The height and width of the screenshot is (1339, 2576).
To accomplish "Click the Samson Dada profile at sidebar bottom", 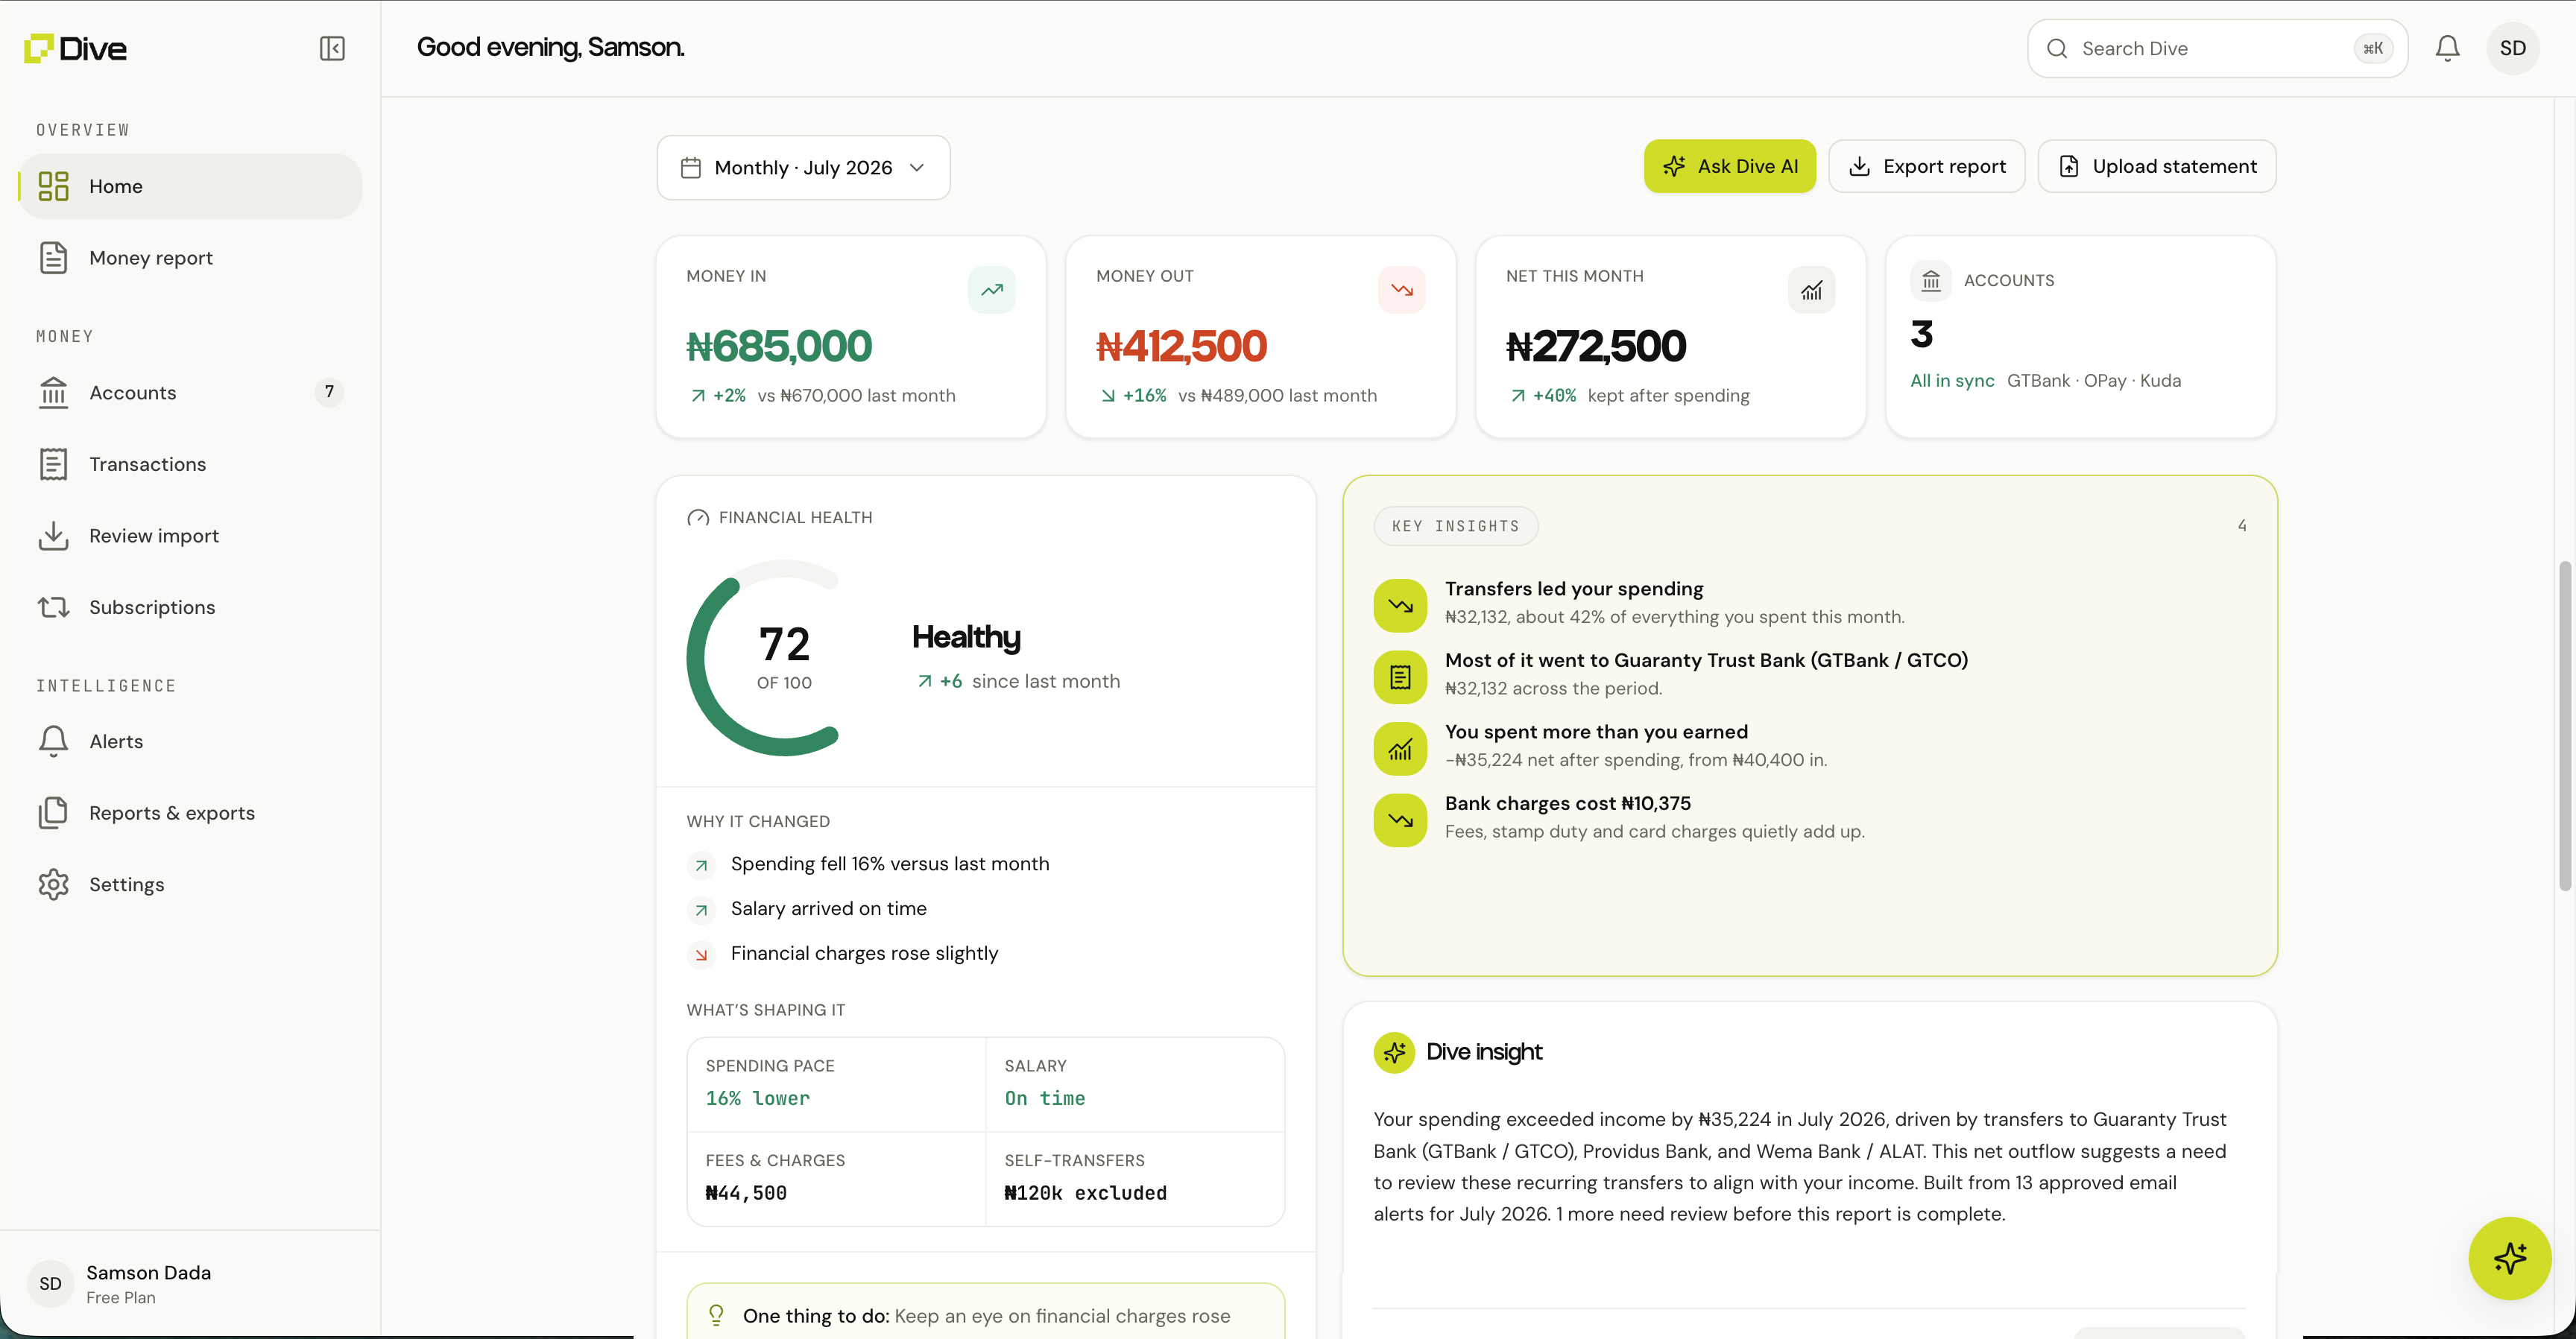I will click(x=190, y=1284).
